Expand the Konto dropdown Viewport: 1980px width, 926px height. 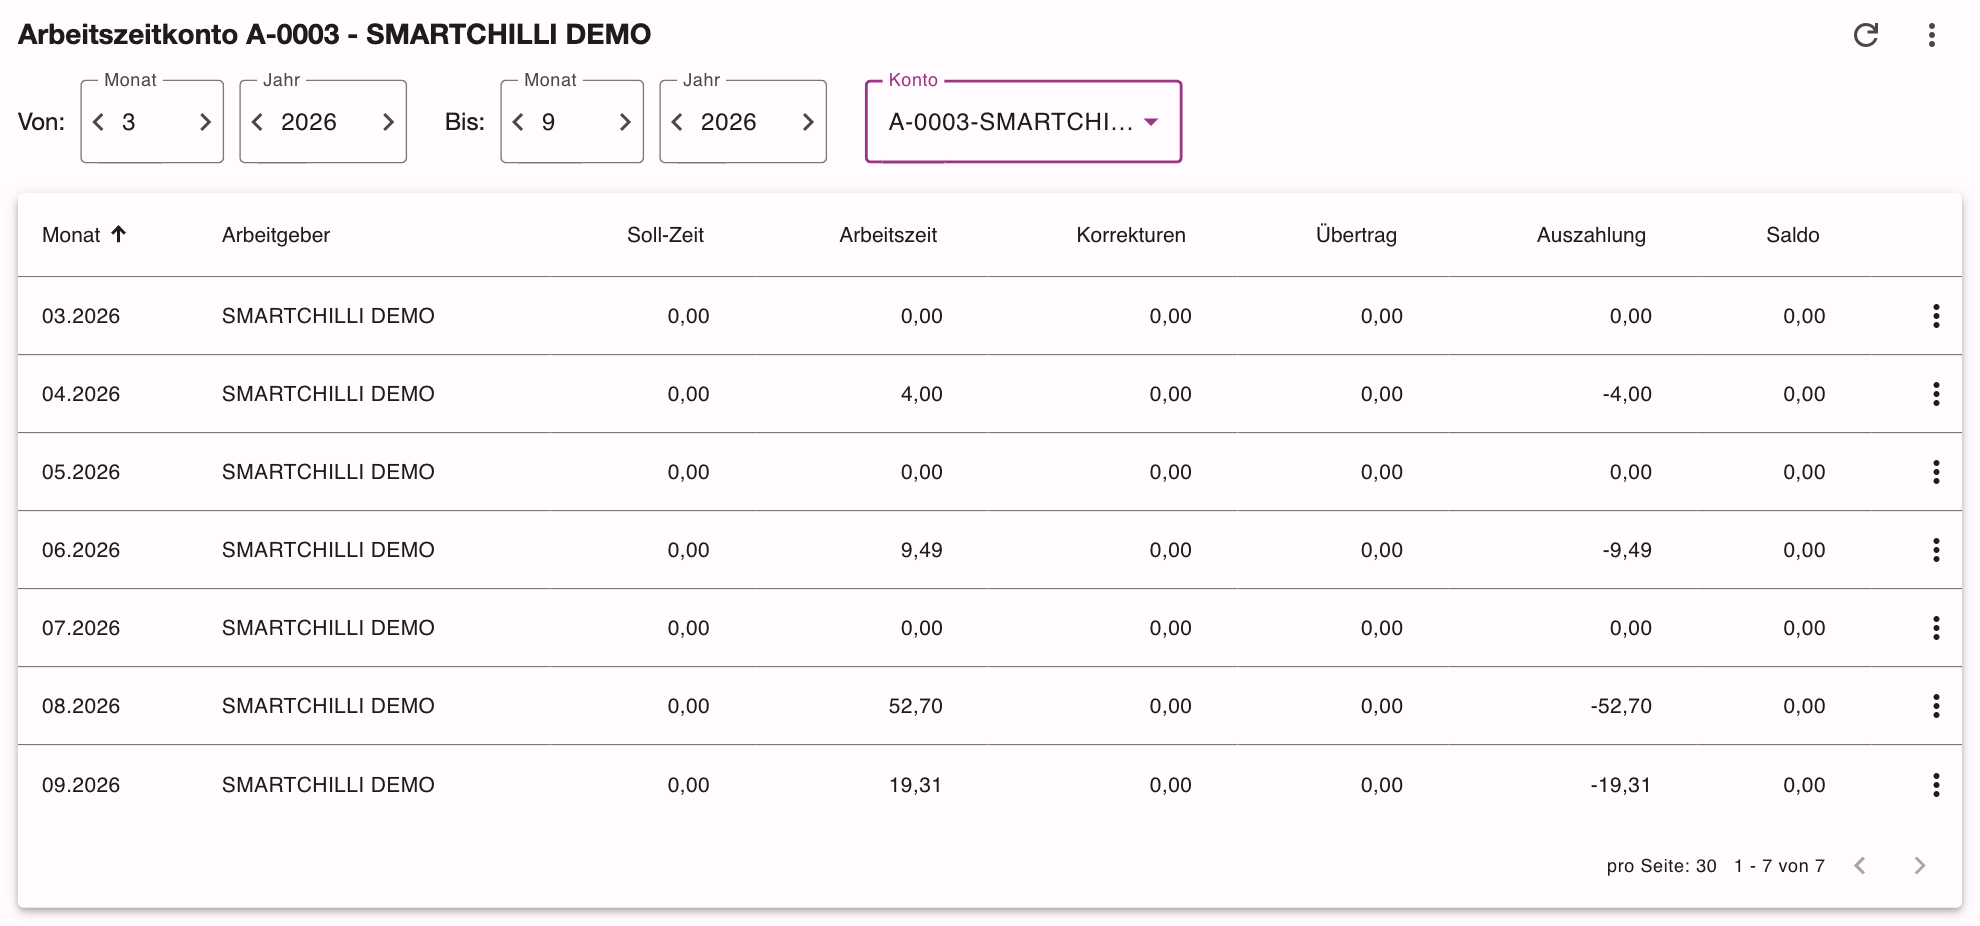click(1023, 122)
